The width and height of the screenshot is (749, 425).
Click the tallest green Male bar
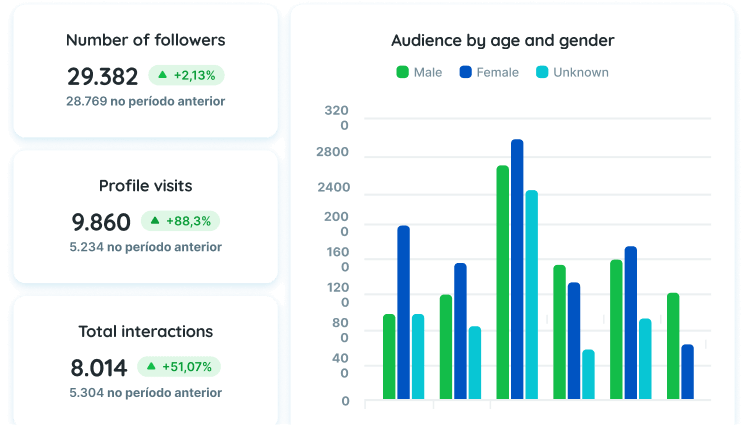(x=503, y=282)
